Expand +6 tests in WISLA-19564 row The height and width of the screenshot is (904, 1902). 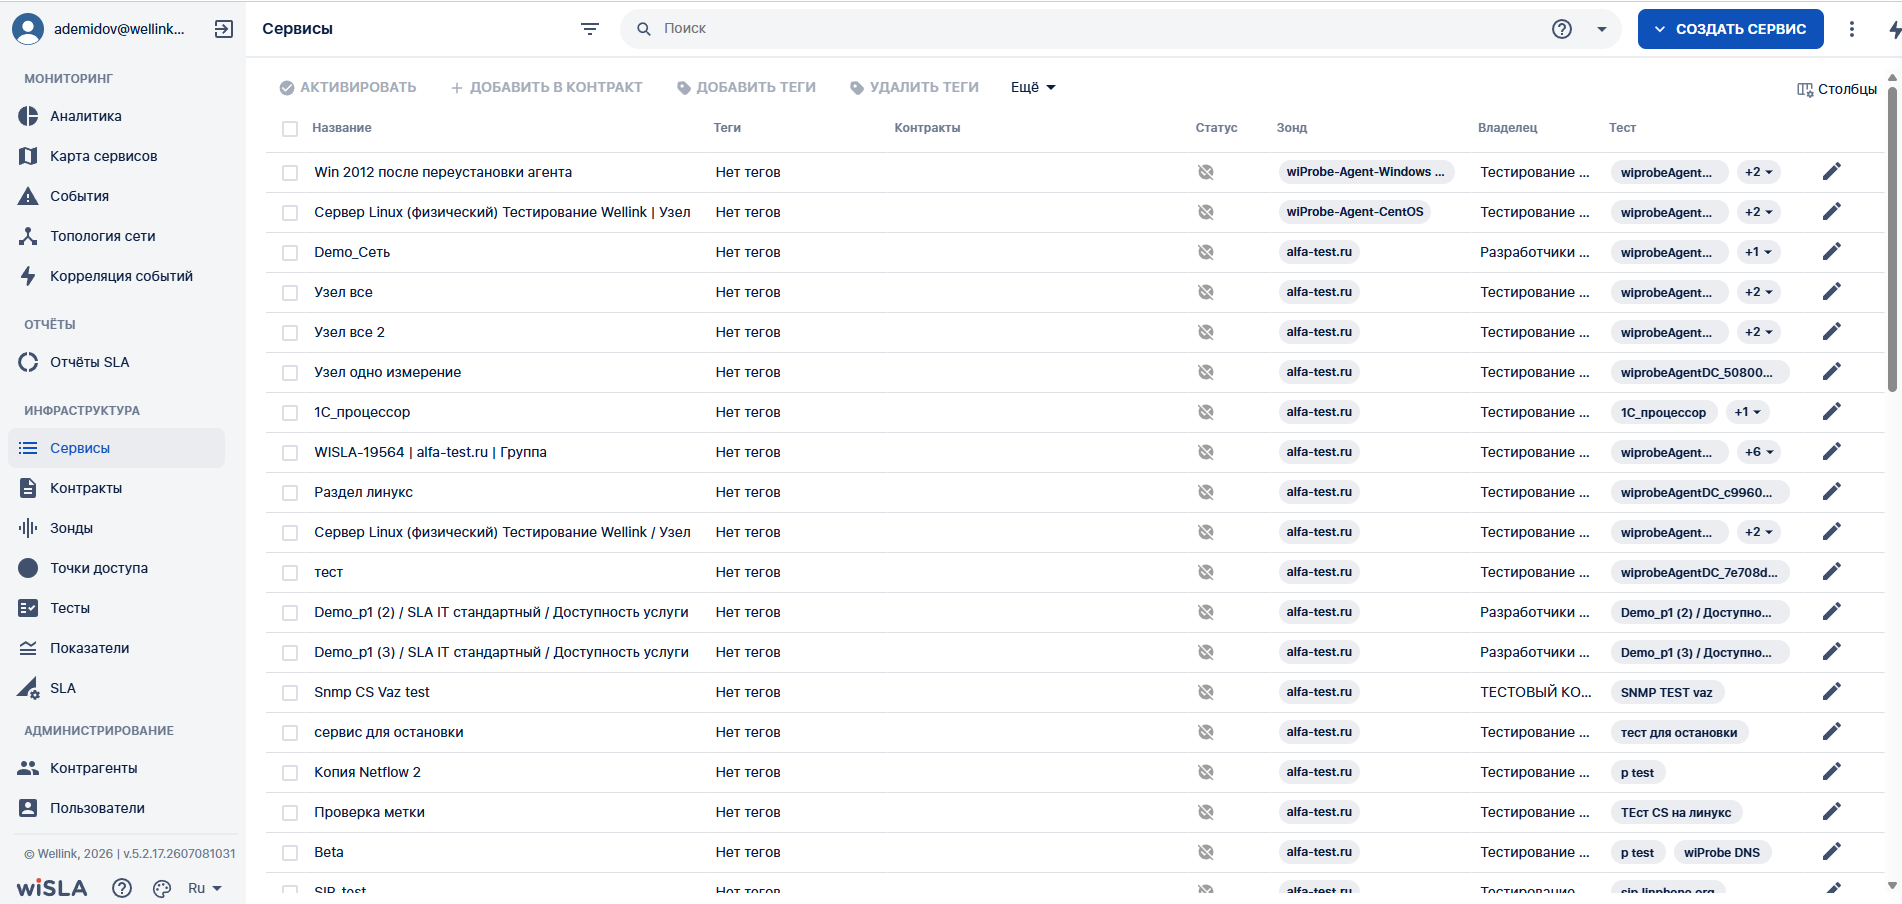[x=1759, y=452]
